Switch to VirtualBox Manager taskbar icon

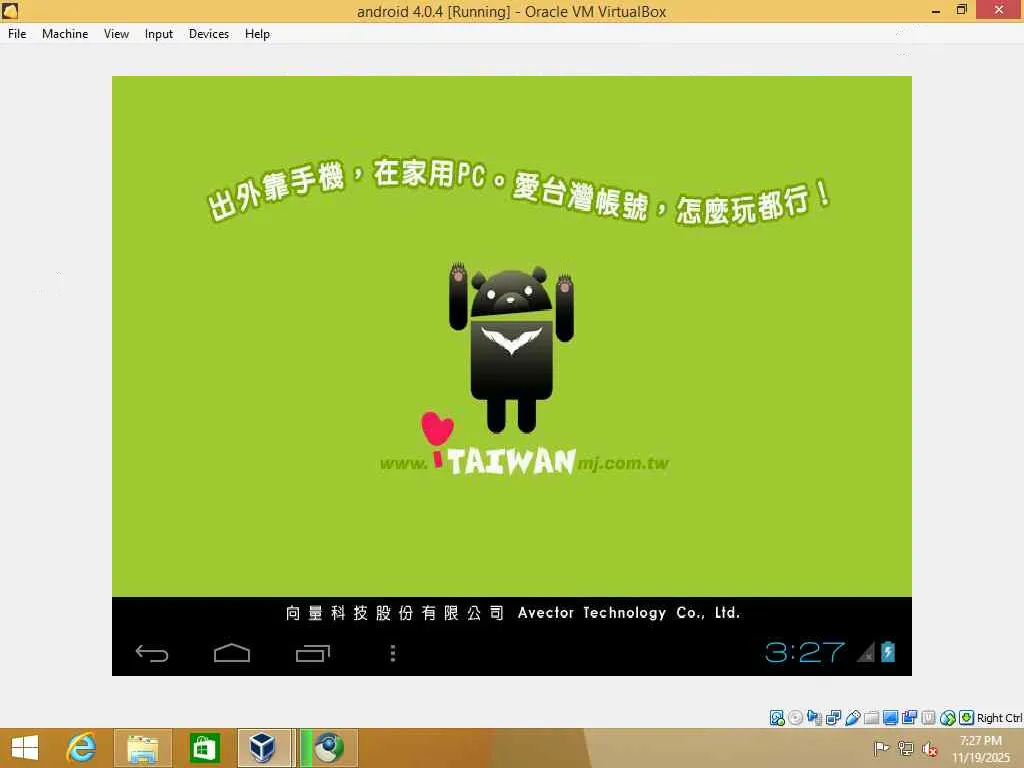click(263, 748)
